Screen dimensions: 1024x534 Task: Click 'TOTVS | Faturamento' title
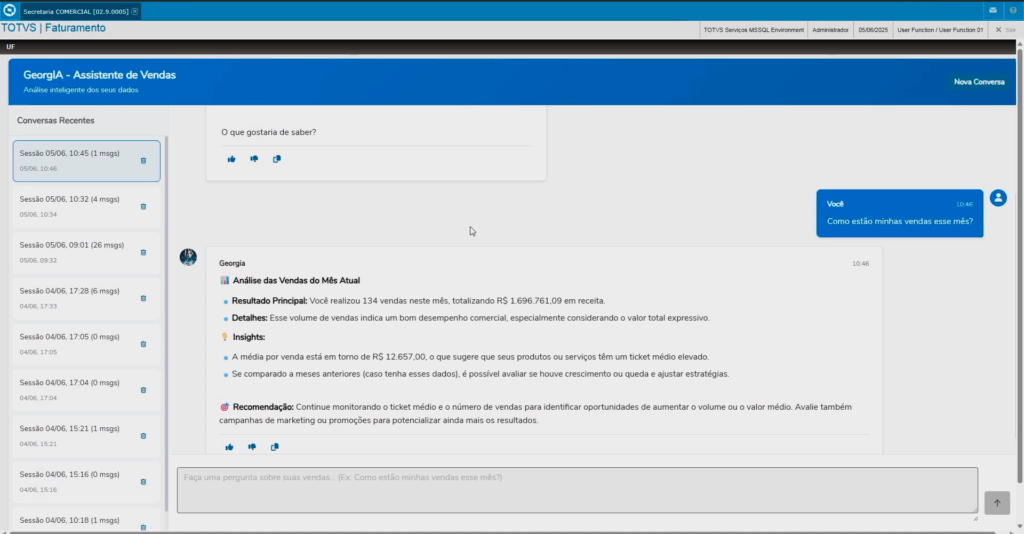pyautogui.click(x=54, y=28)
